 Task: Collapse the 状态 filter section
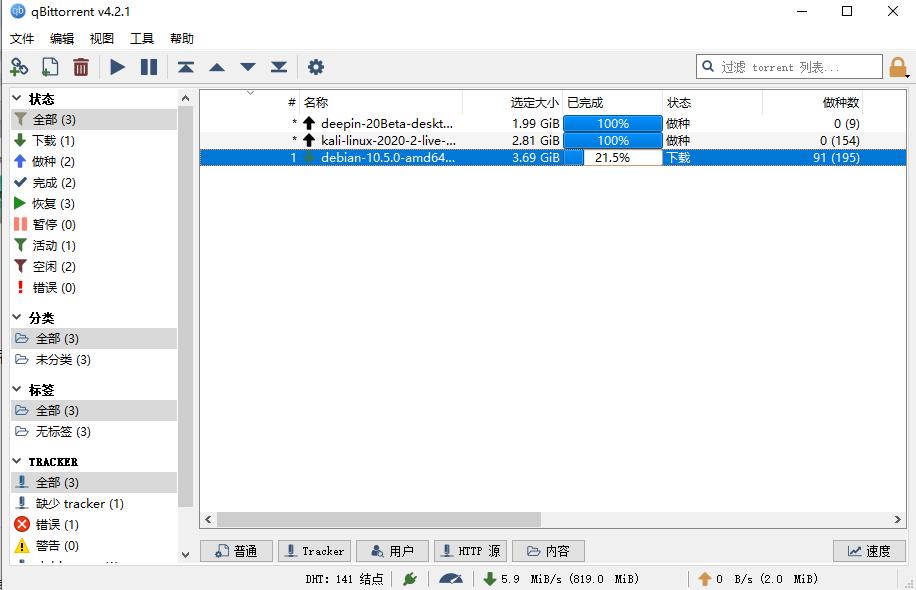click(18, 99)
